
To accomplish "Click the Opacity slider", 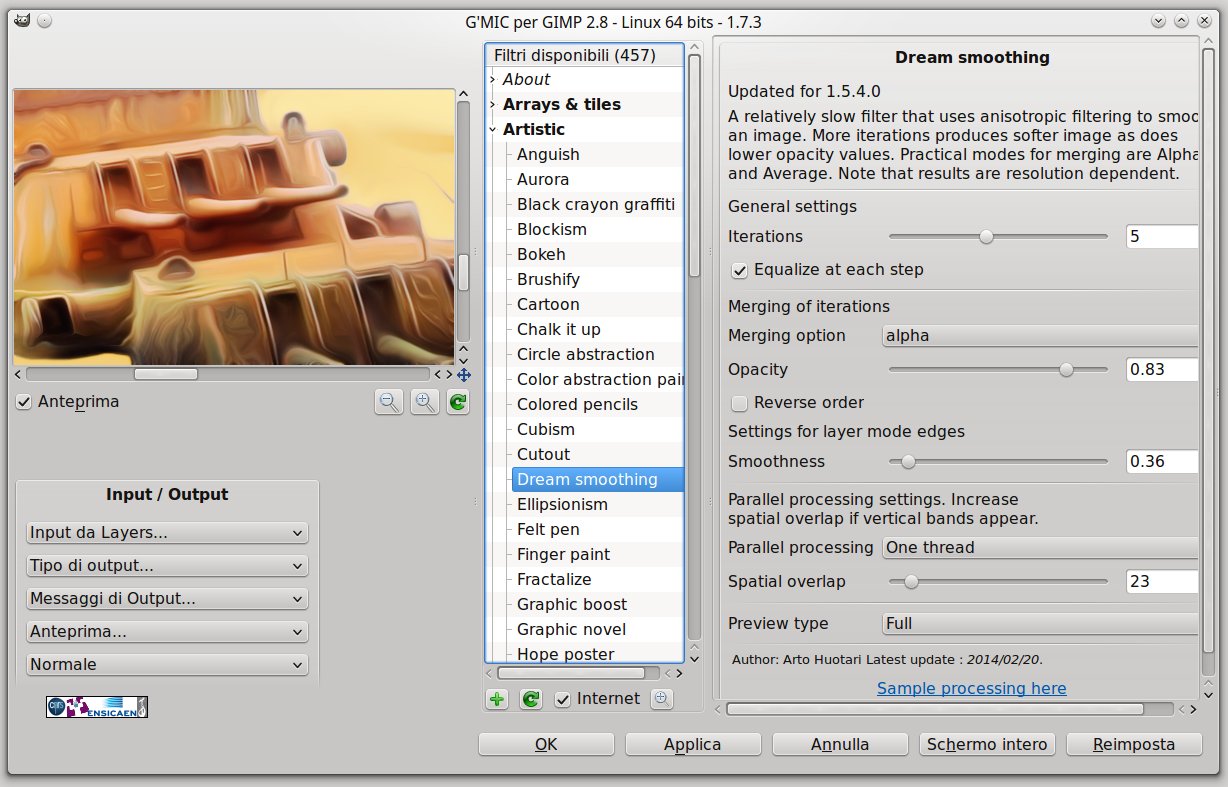I will 998,370.
